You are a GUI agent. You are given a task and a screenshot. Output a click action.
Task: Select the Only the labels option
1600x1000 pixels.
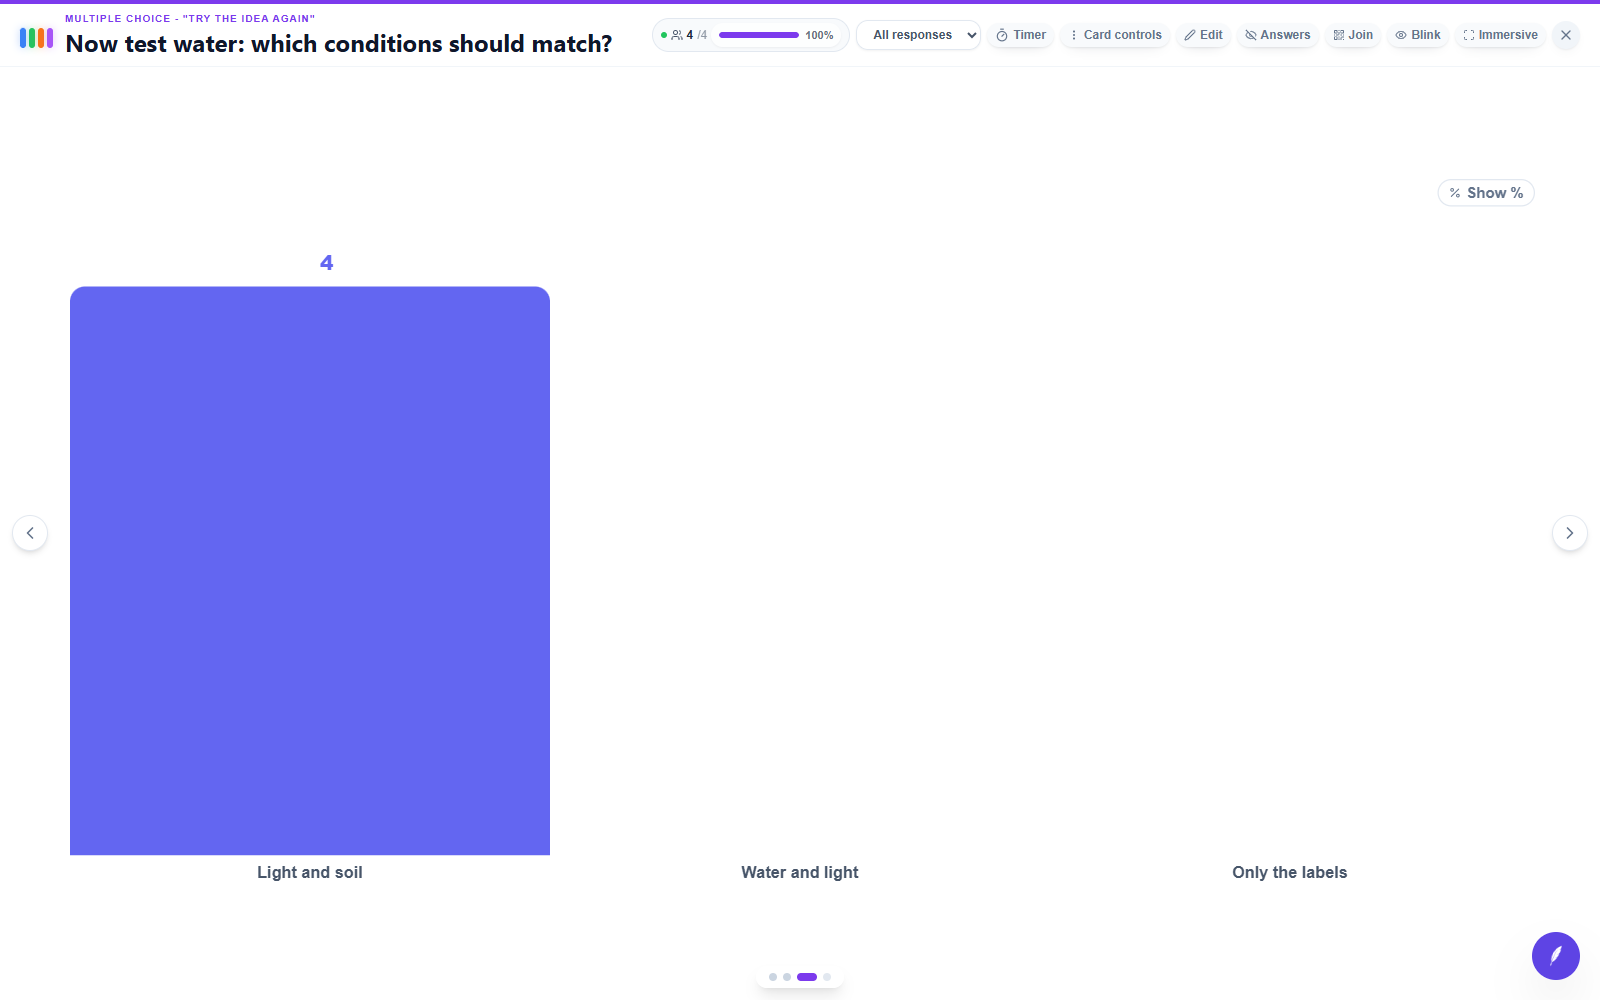pyautogui.click(x=1290, y=872)
